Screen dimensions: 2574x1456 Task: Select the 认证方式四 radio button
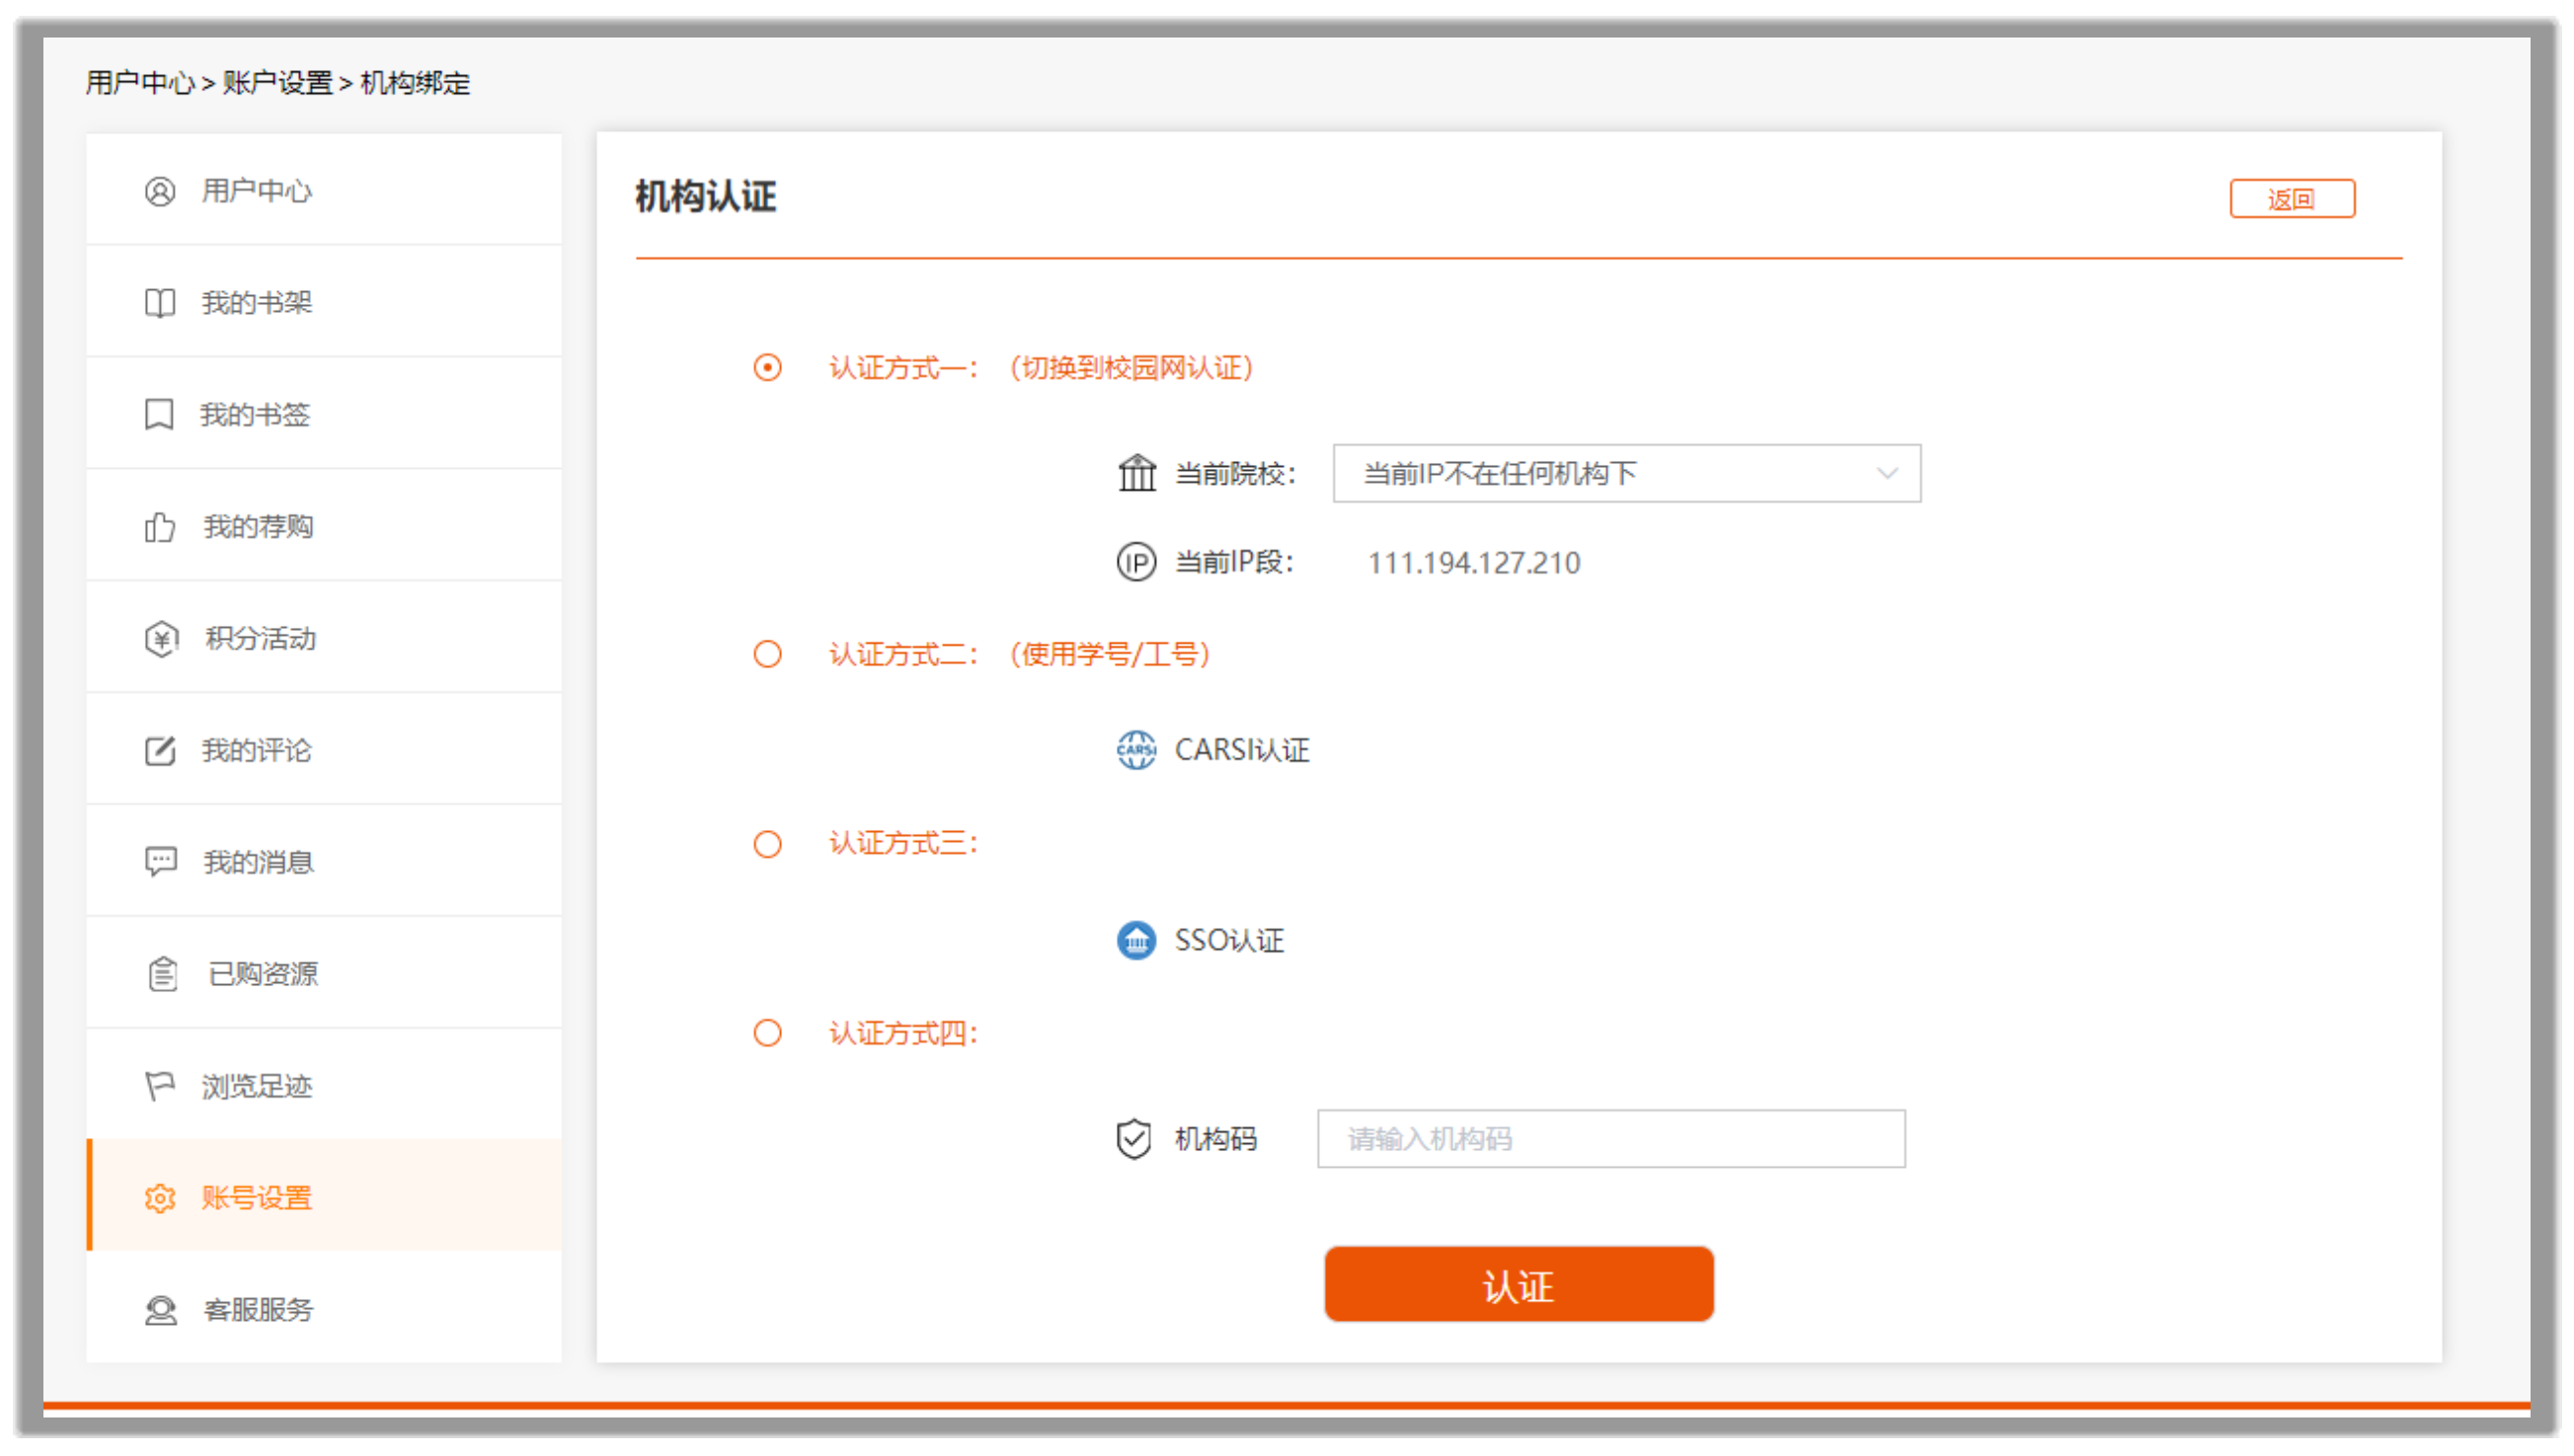point(767,1033)
